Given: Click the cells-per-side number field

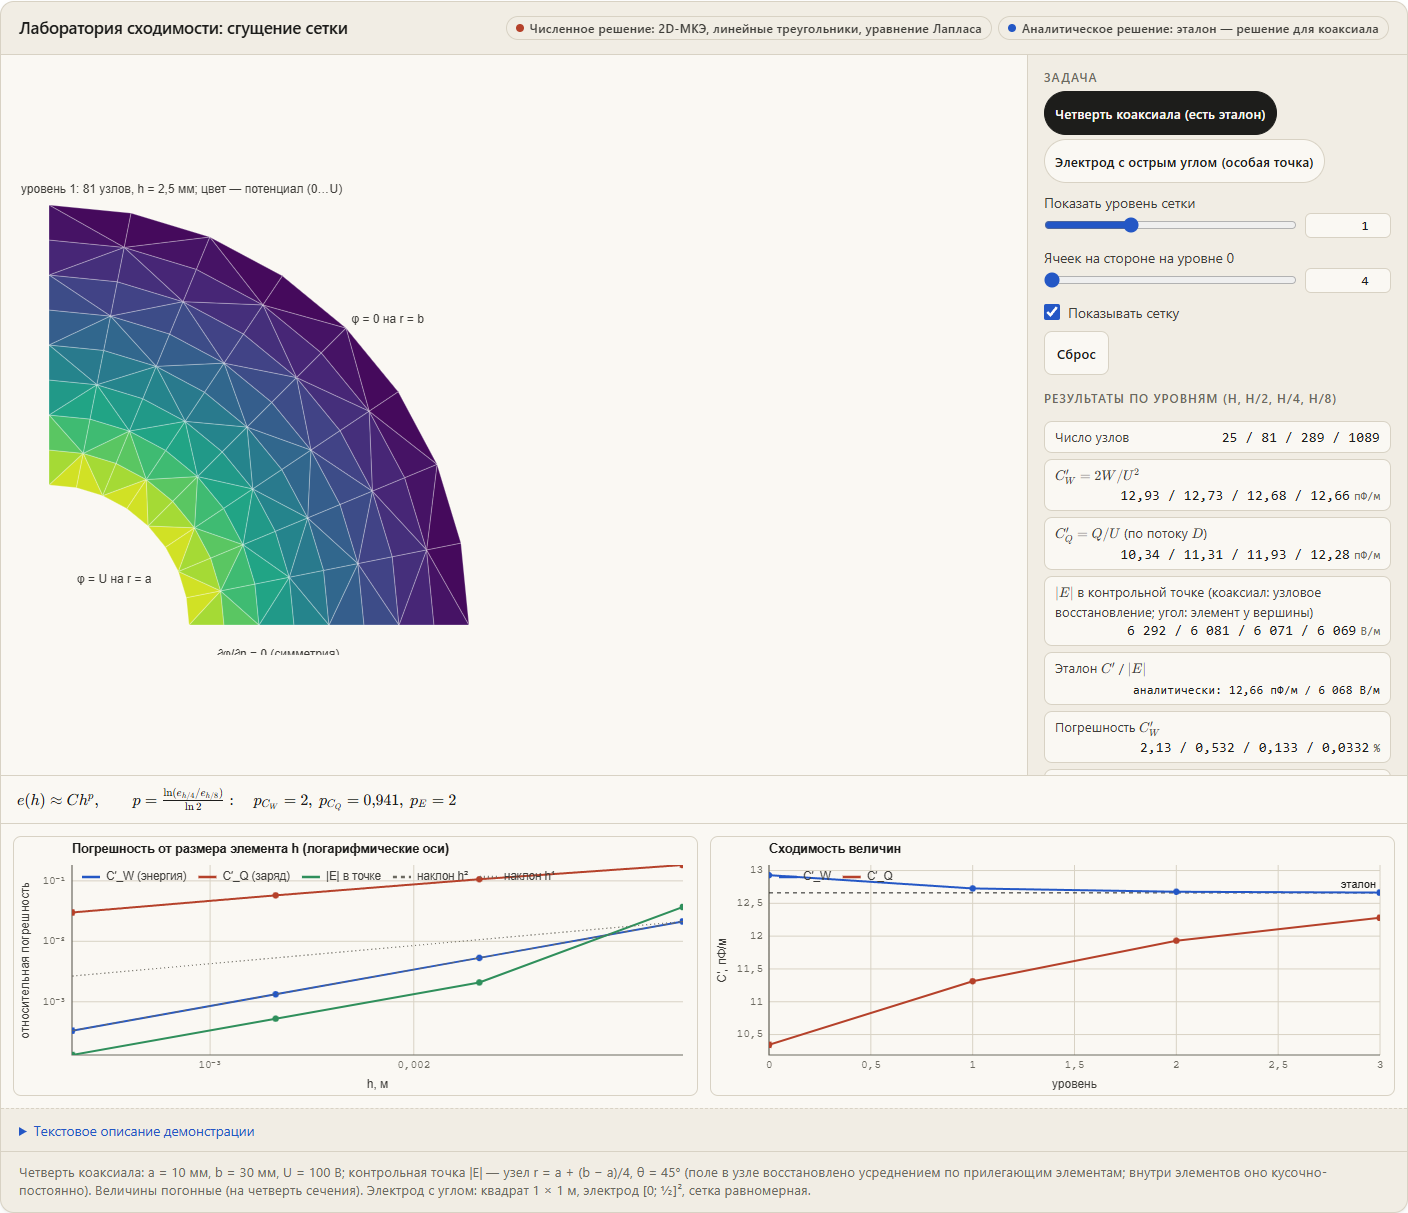Looking at the screenshot, I should (1347, 280).
